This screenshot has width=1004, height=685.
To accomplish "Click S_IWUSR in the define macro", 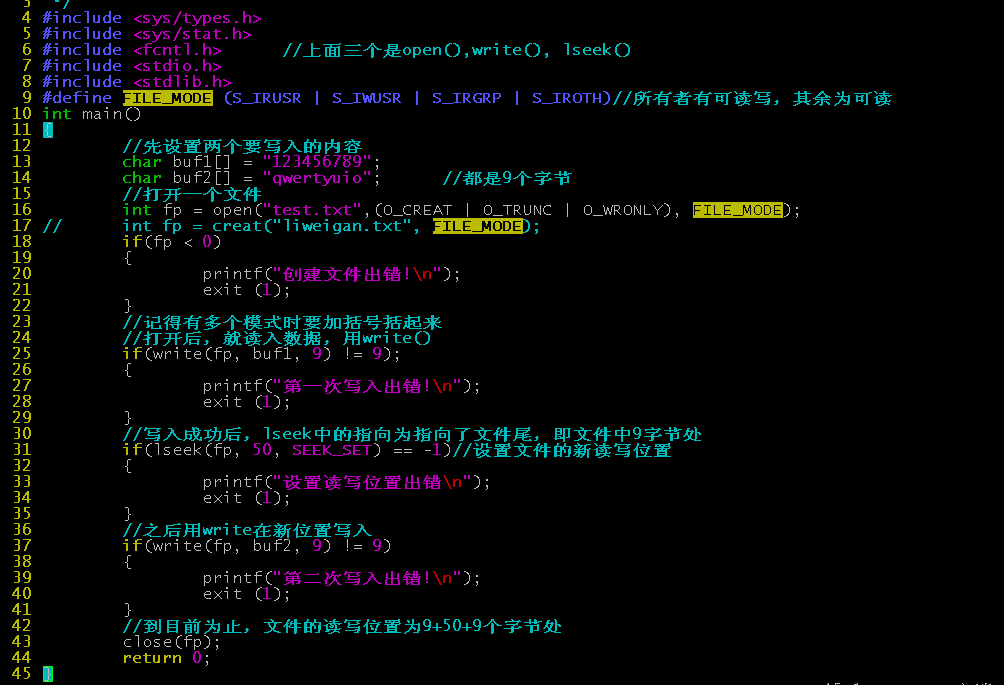I will tap(367, 98).
